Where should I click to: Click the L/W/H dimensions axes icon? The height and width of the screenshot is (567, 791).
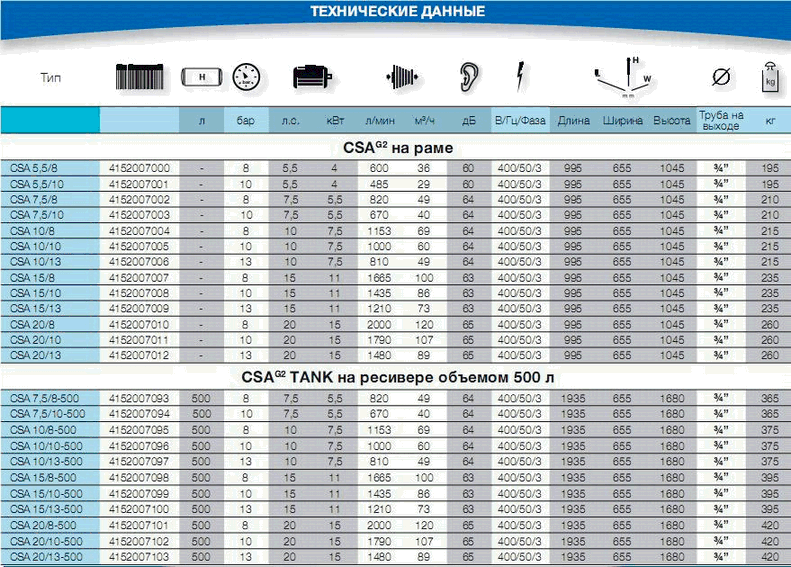click(624, 77)
